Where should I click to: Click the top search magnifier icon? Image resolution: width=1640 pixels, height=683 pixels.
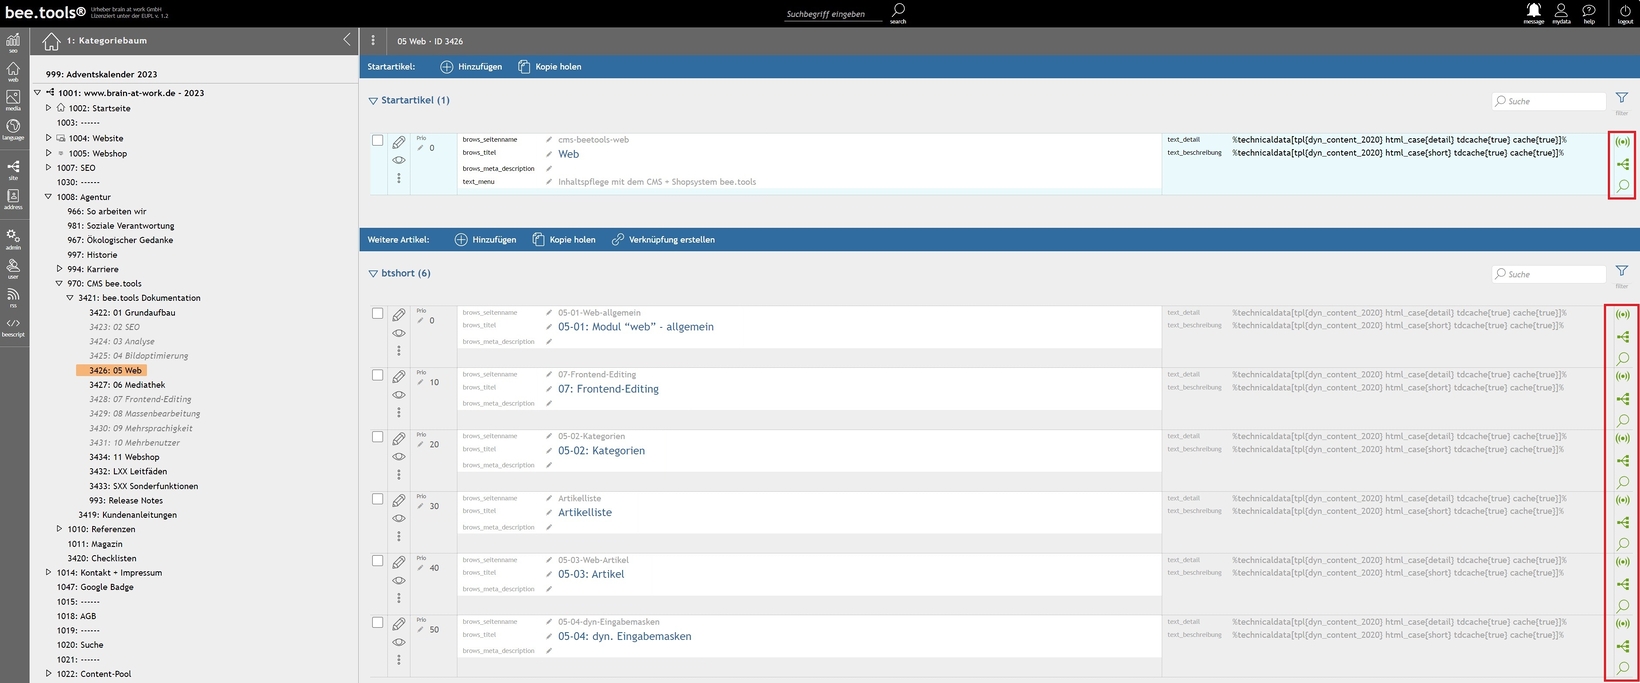click(898, 11)
